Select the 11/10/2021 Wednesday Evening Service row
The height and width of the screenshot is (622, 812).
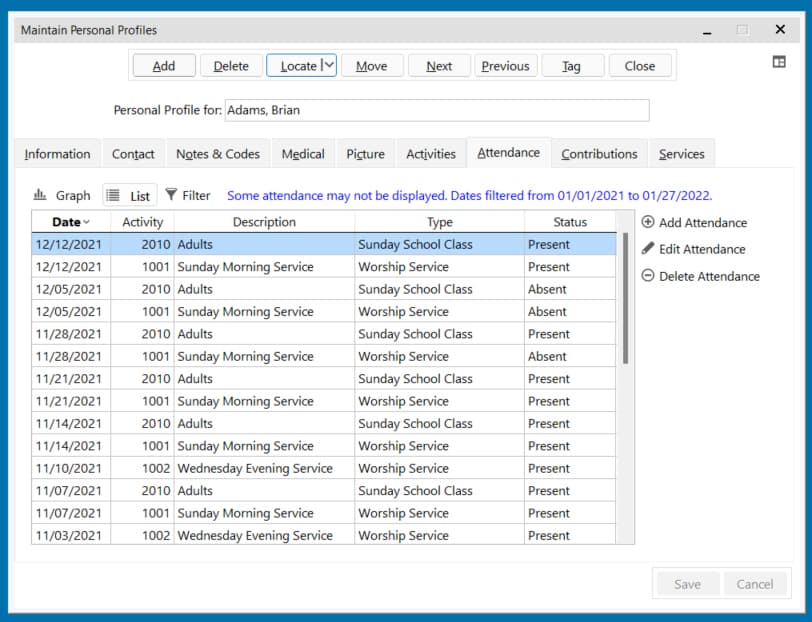pos(324,468)
